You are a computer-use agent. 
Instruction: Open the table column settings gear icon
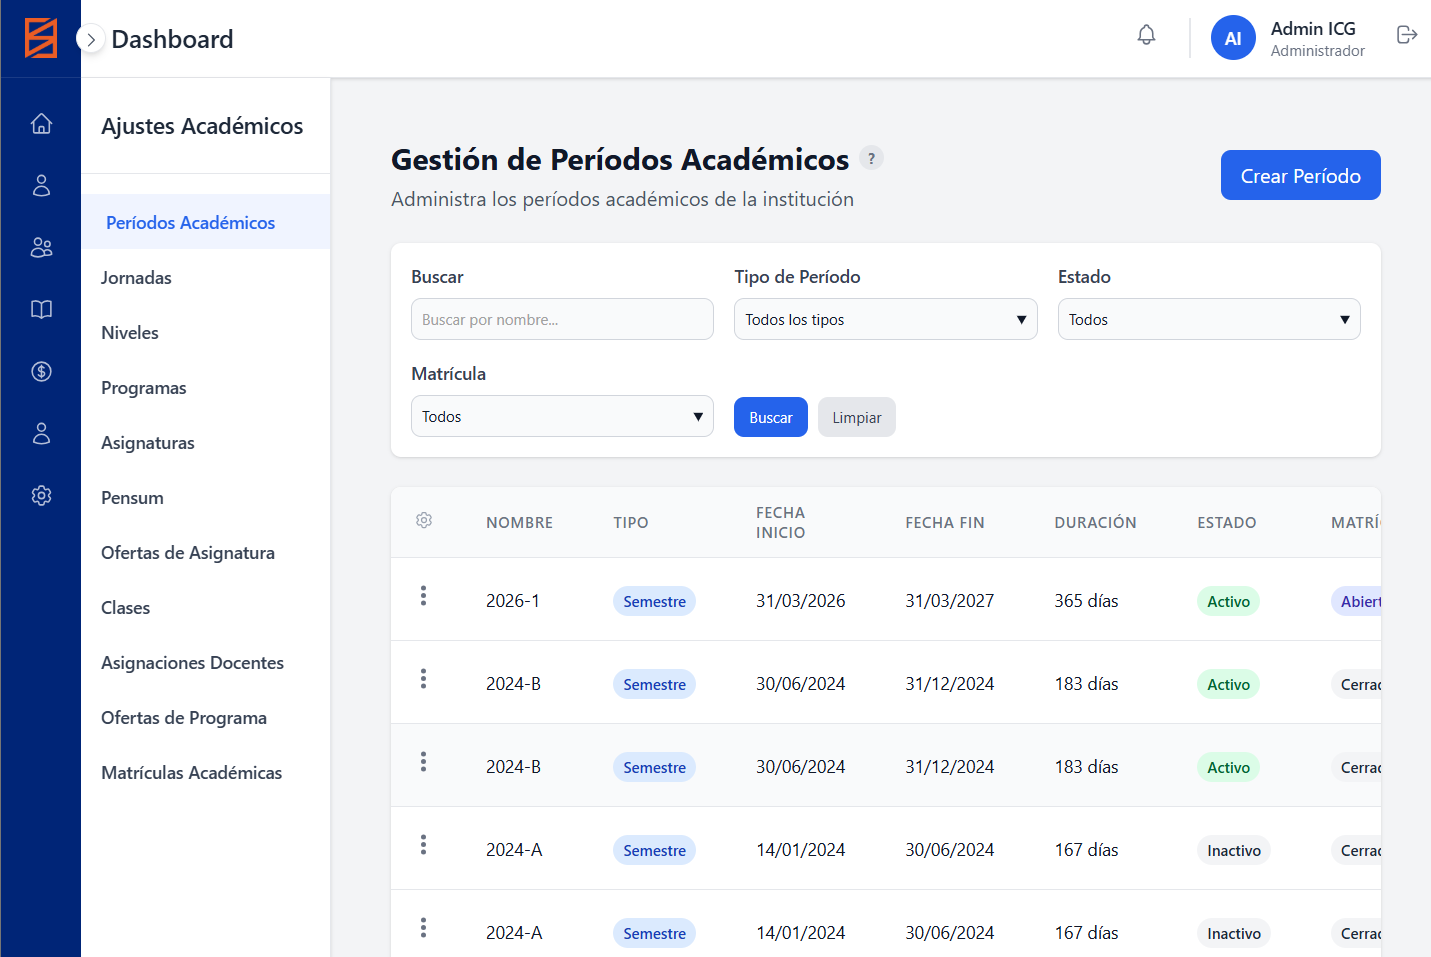(424, 520)
